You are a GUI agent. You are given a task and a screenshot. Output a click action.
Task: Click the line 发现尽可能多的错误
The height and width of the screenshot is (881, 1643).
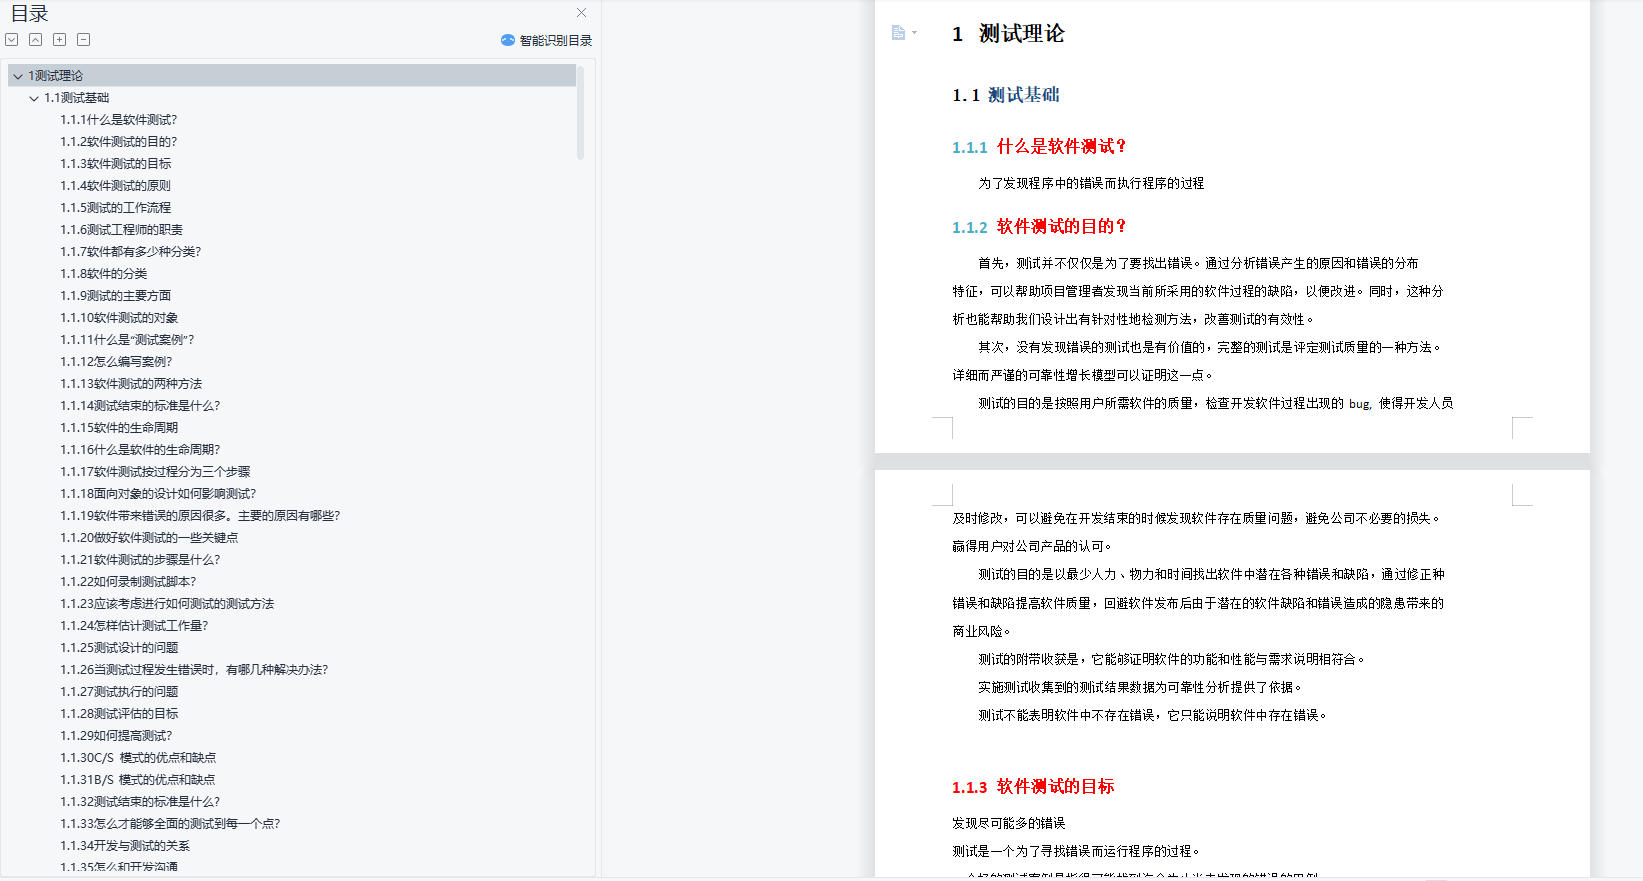[1008, 823]
